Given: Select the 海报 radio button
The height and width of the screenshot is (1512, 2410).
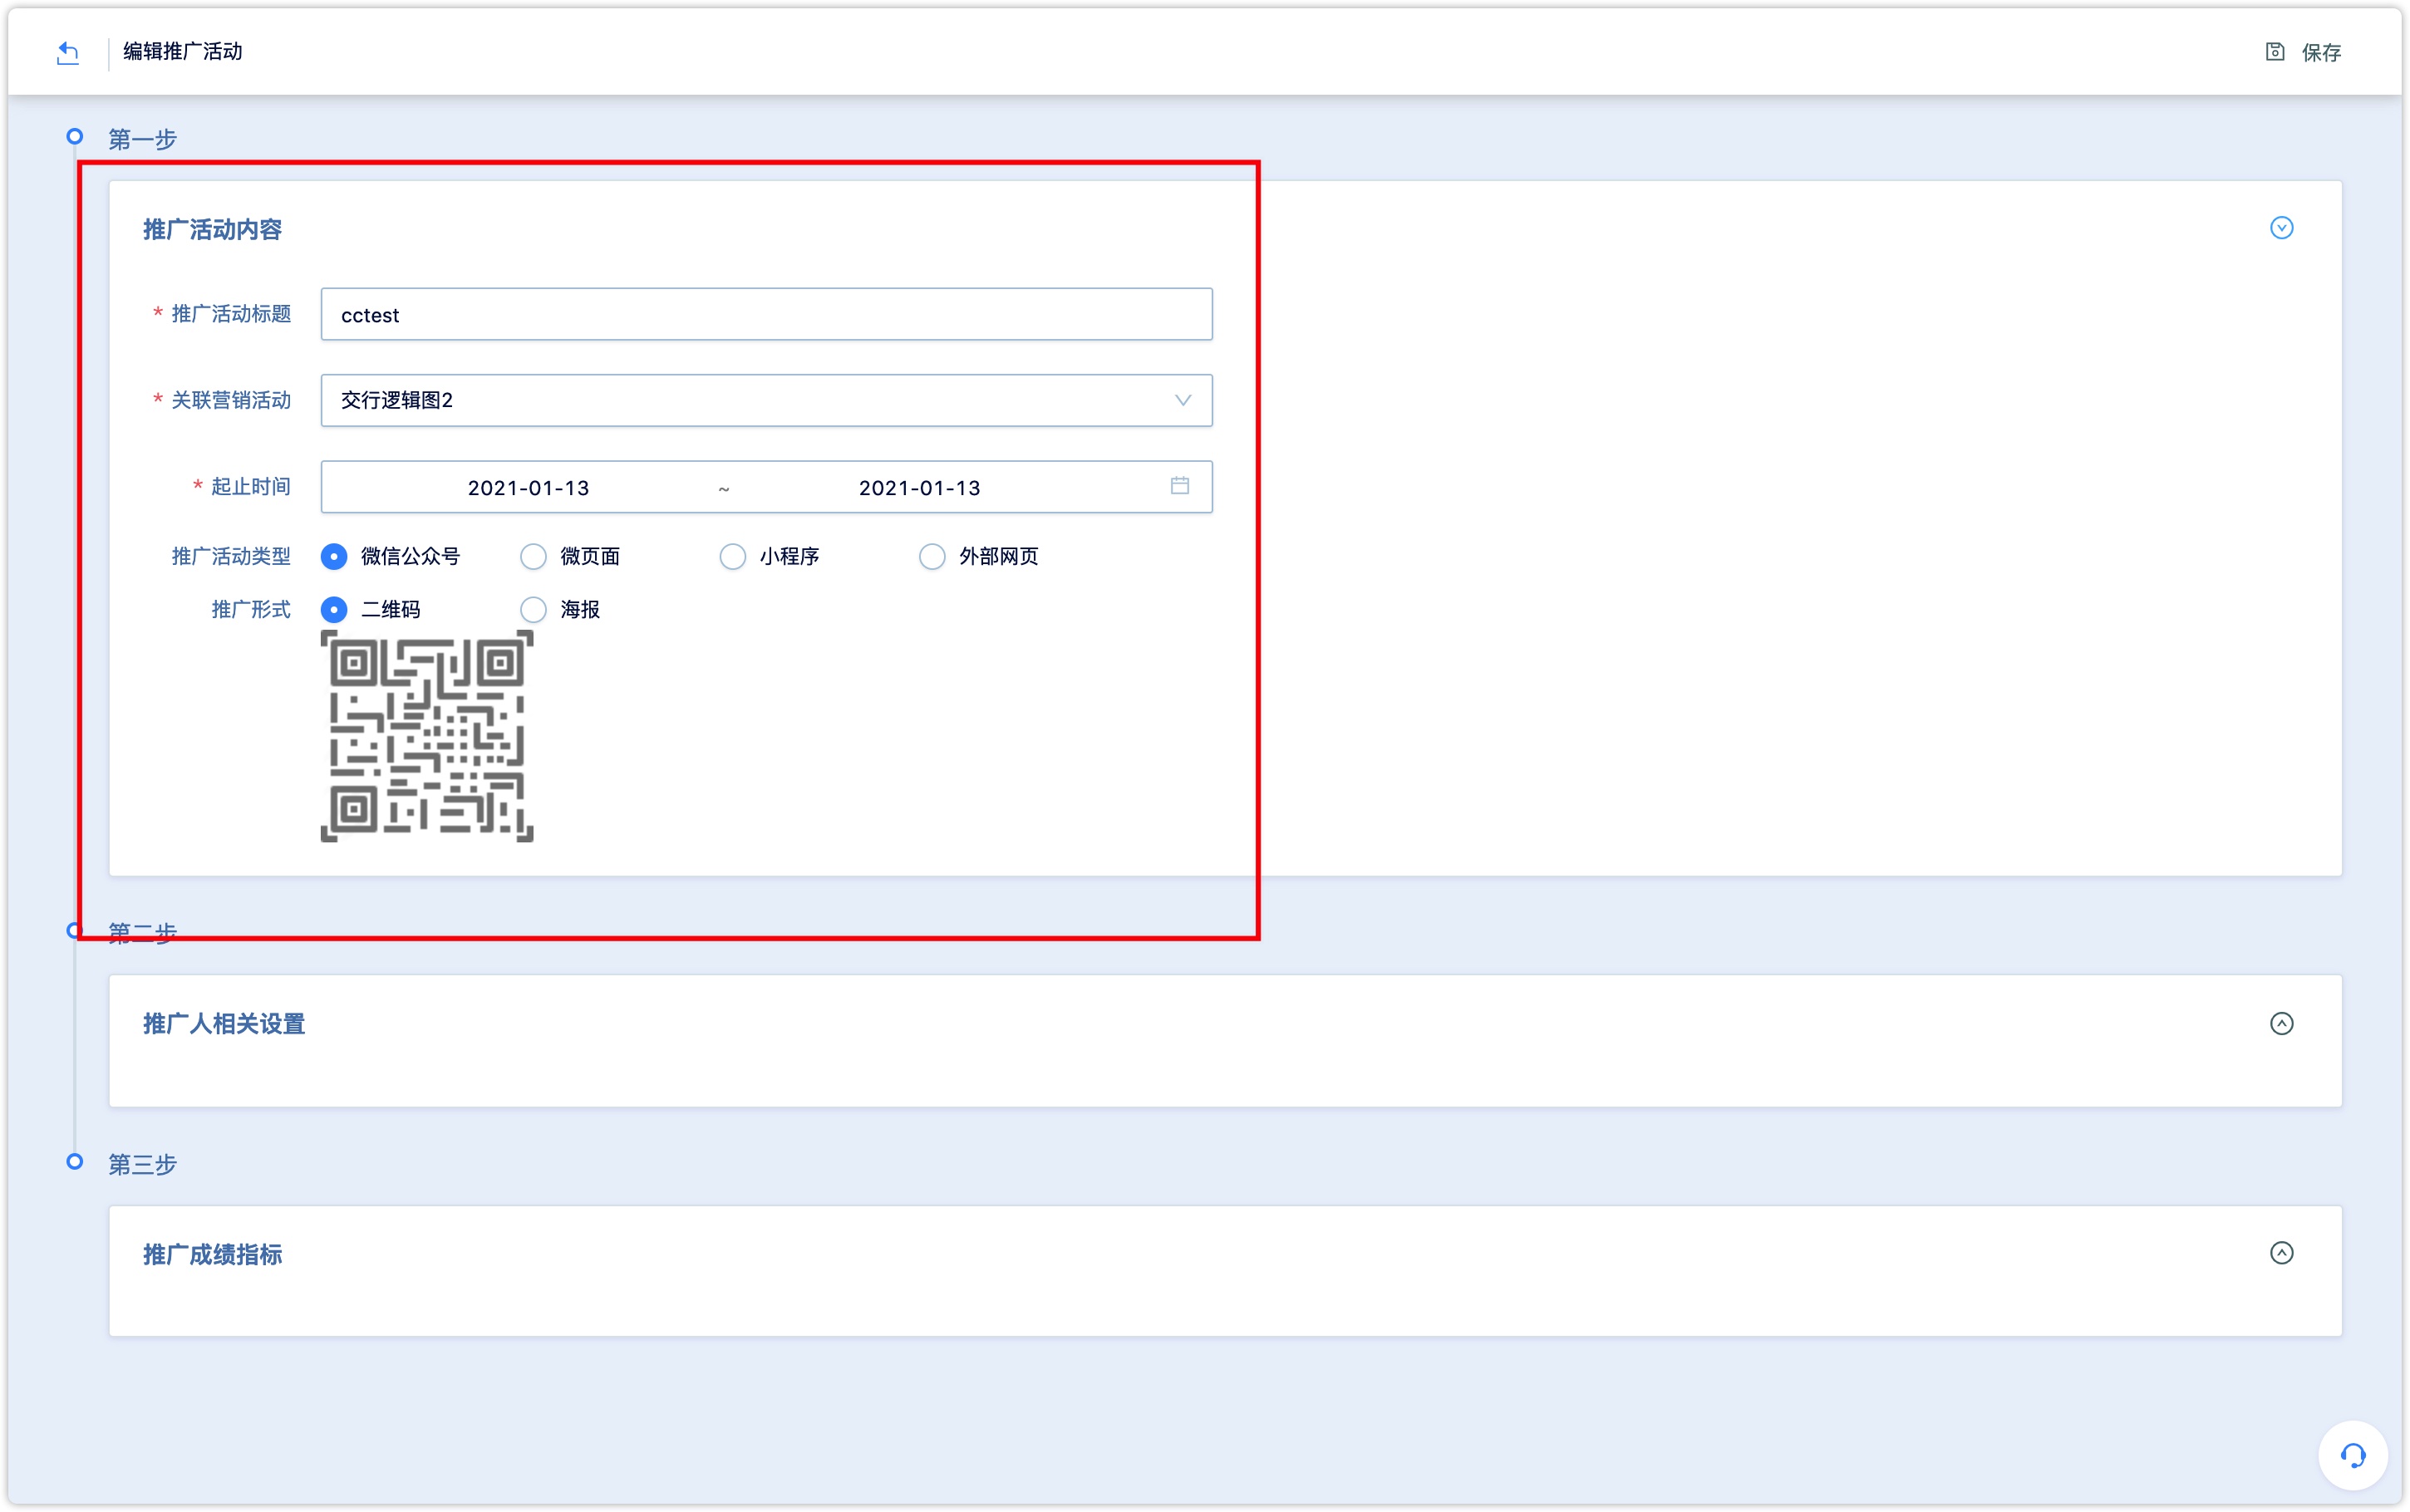Looking at the screenshot, I should coord(533,610).
